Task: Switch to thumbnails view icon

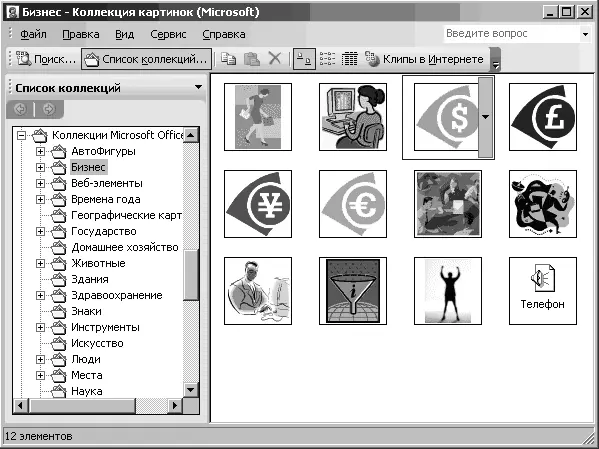Action: 304,59
